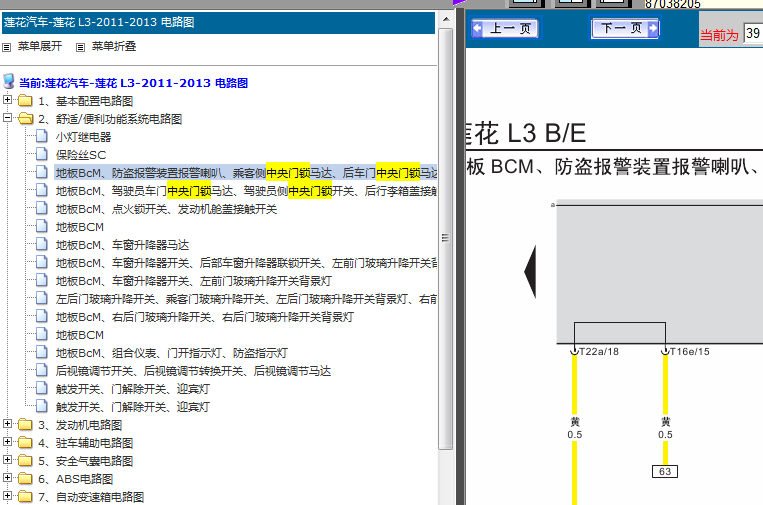This screenshot has height=505, width=763.
Task: Click folder icon of 1、基本配置电路图
Action: [x=25, y=101]
